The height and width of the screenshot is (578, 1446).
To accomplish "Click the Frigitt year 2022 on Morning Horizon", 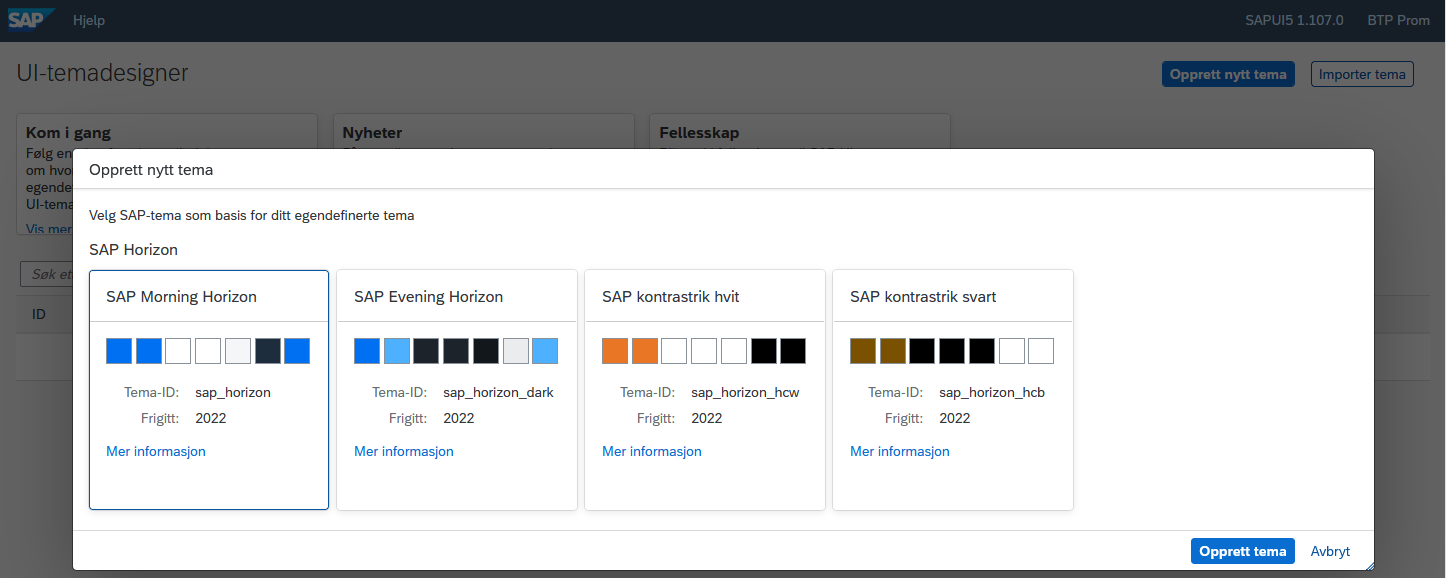I will tap(210, 418).
